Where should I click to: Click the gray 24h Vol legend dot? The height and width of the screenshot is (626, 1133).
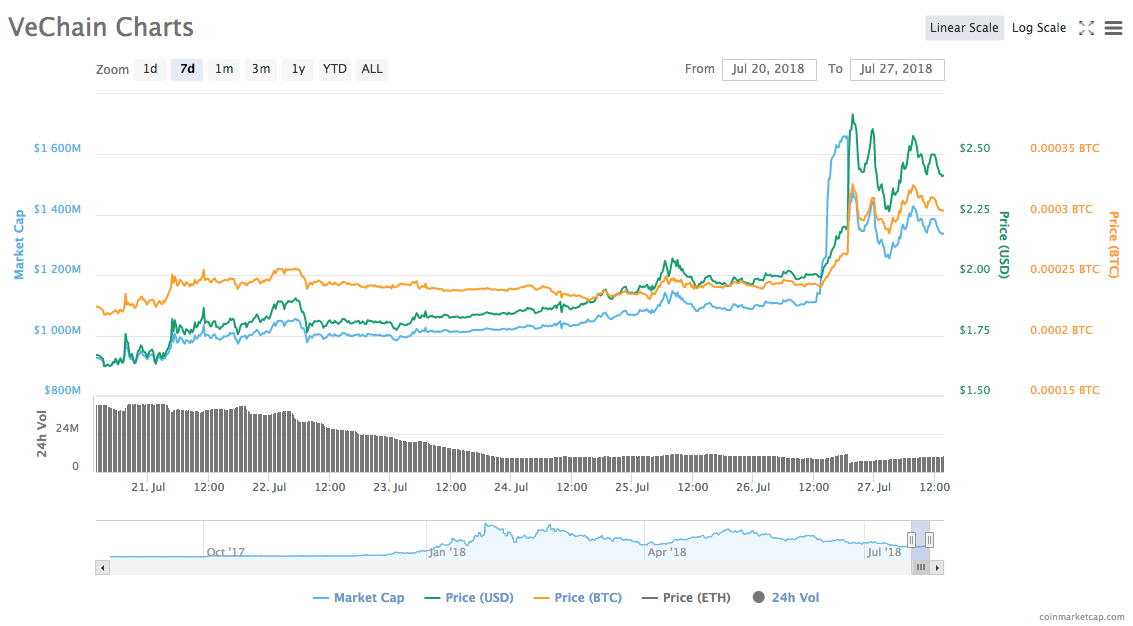click(757, 597)
